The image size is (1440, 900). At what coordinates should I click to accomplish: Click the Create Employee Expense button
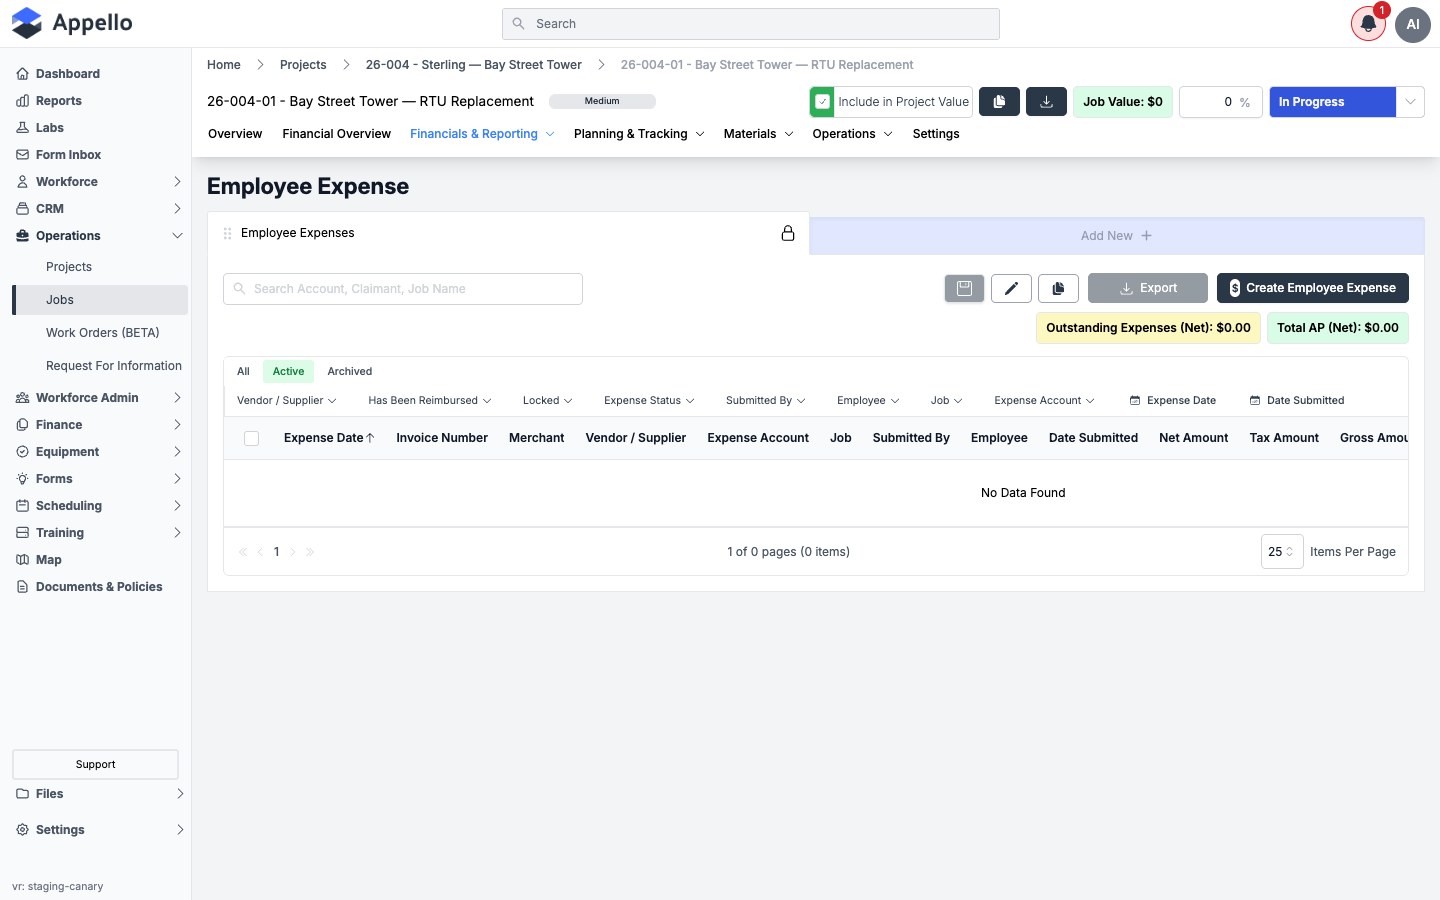1313,288
